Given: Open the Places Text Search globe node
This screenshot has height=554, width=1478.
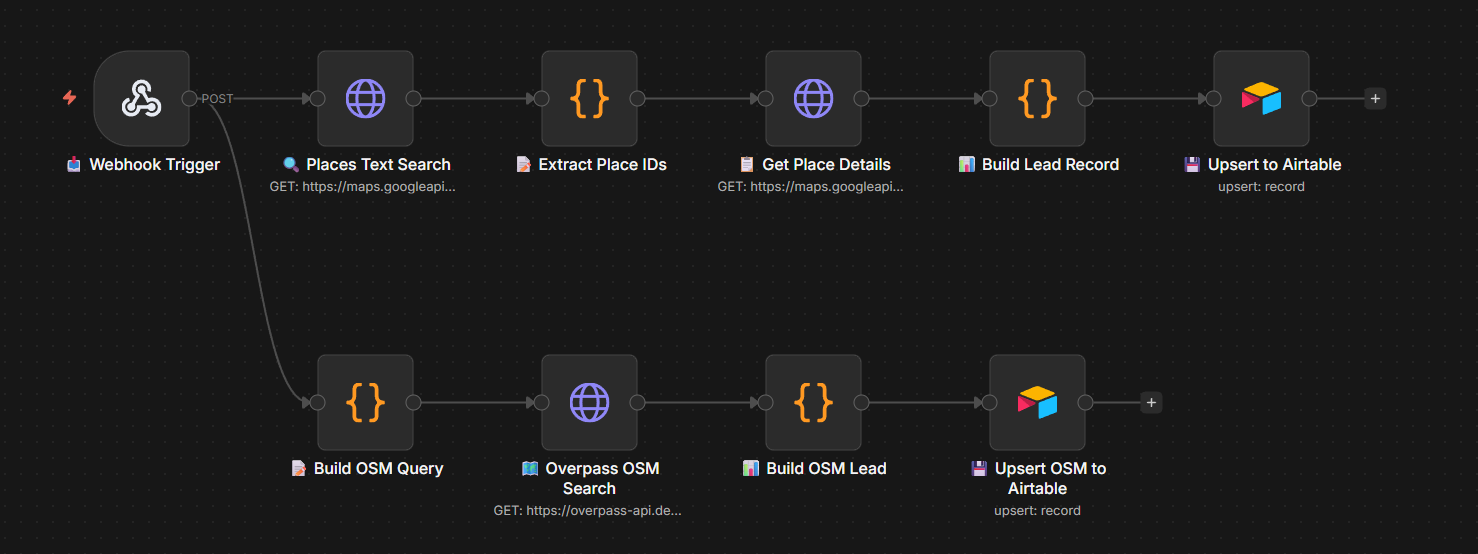Looking at the screenshot, I should (365, 98).
